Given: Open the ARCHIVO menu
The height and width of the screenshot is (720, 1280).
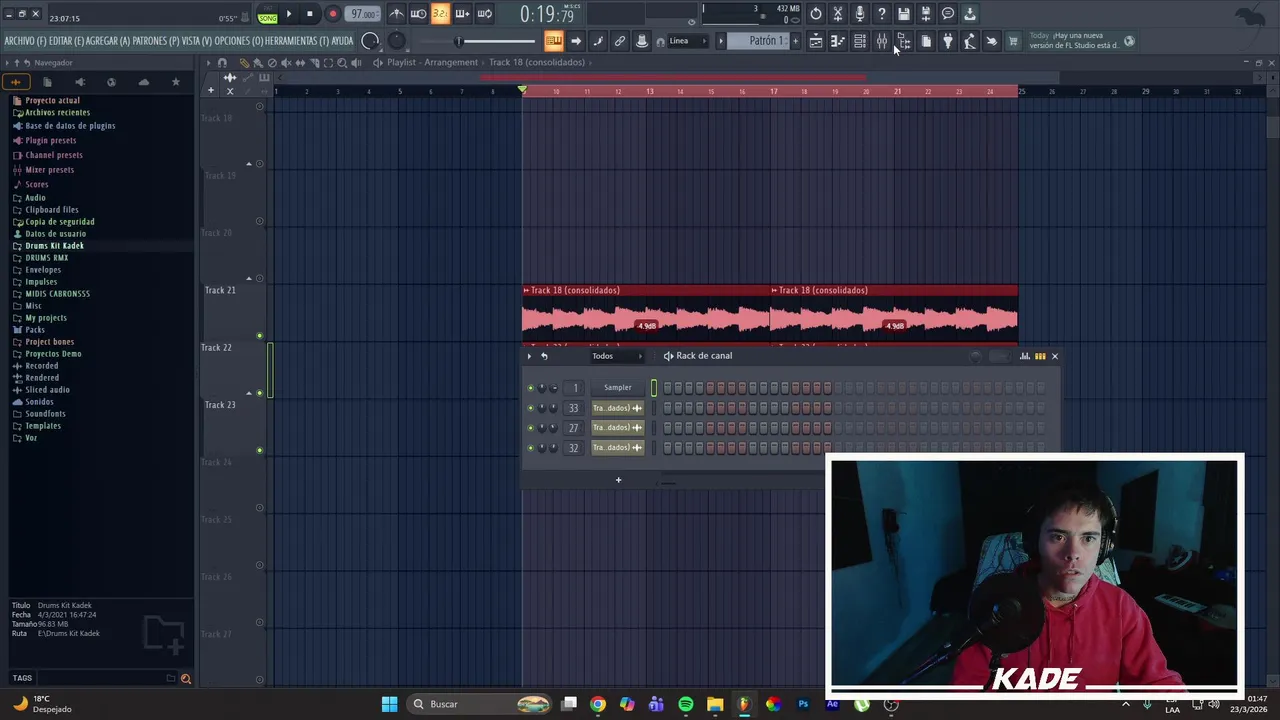Looking at the screenshot, I should (25, 41).
